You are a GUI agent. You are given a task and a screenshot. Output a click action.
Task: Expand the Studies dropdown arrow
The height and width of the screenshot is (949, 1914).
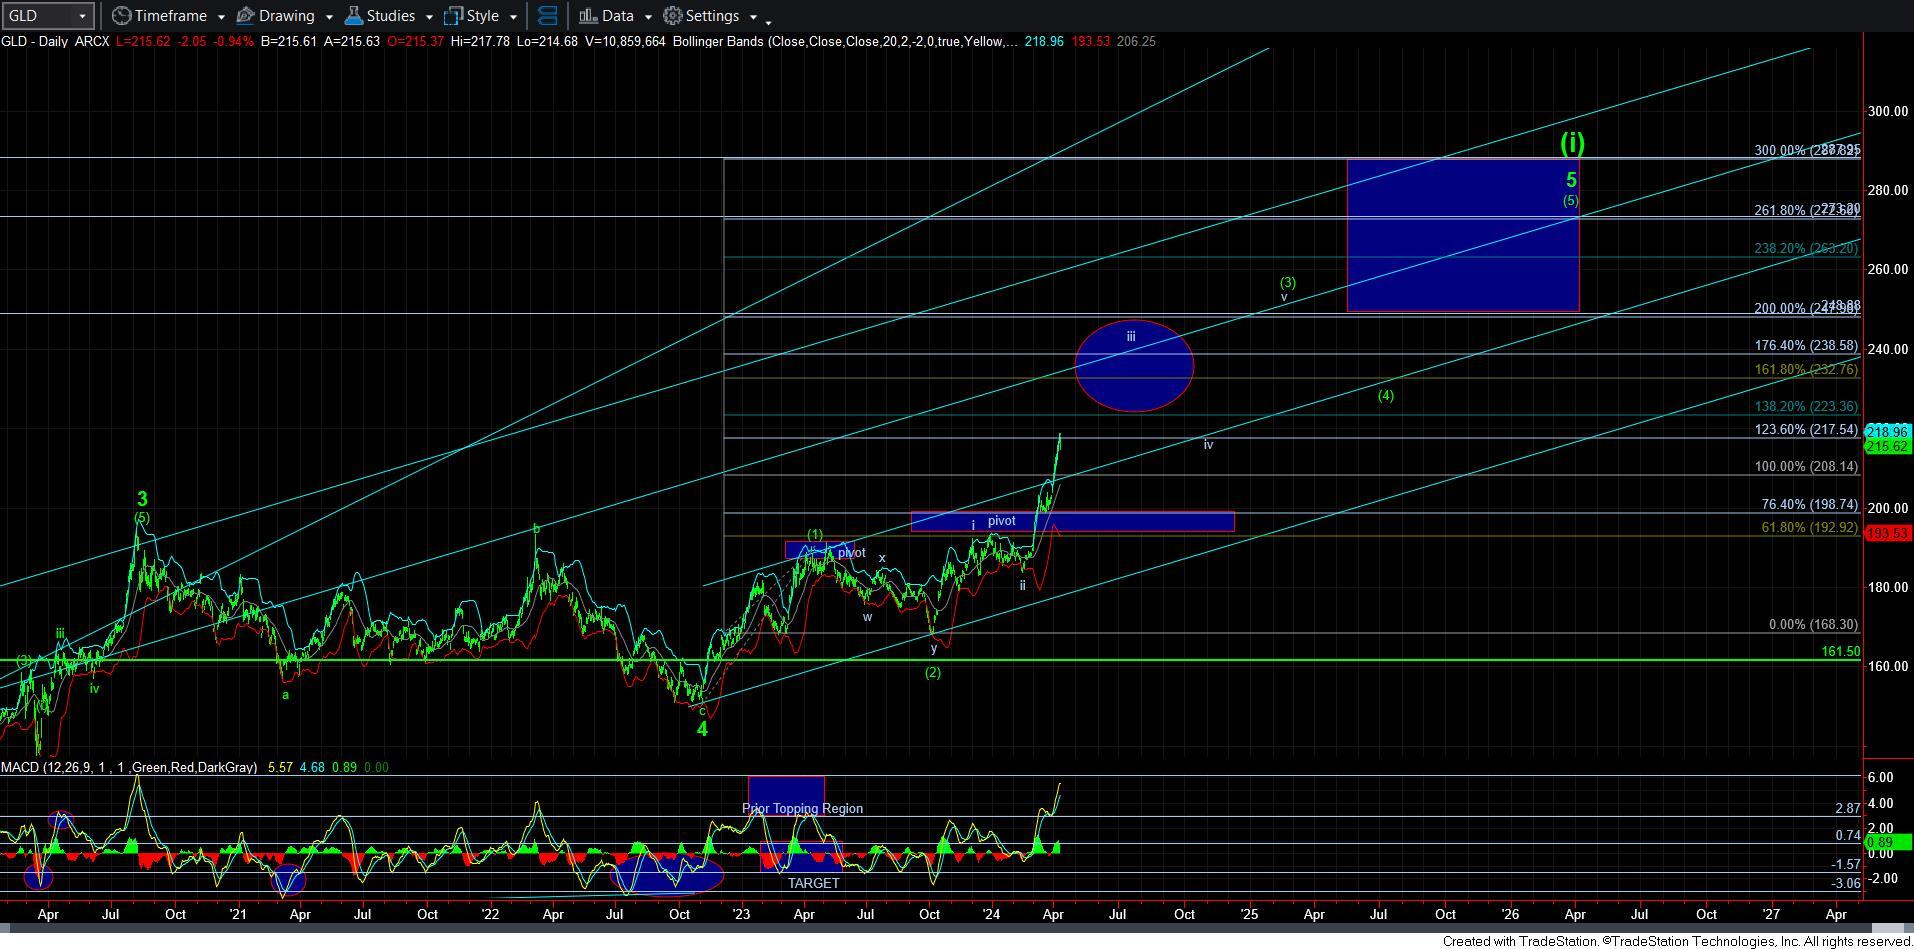click(x=429, y=17)
